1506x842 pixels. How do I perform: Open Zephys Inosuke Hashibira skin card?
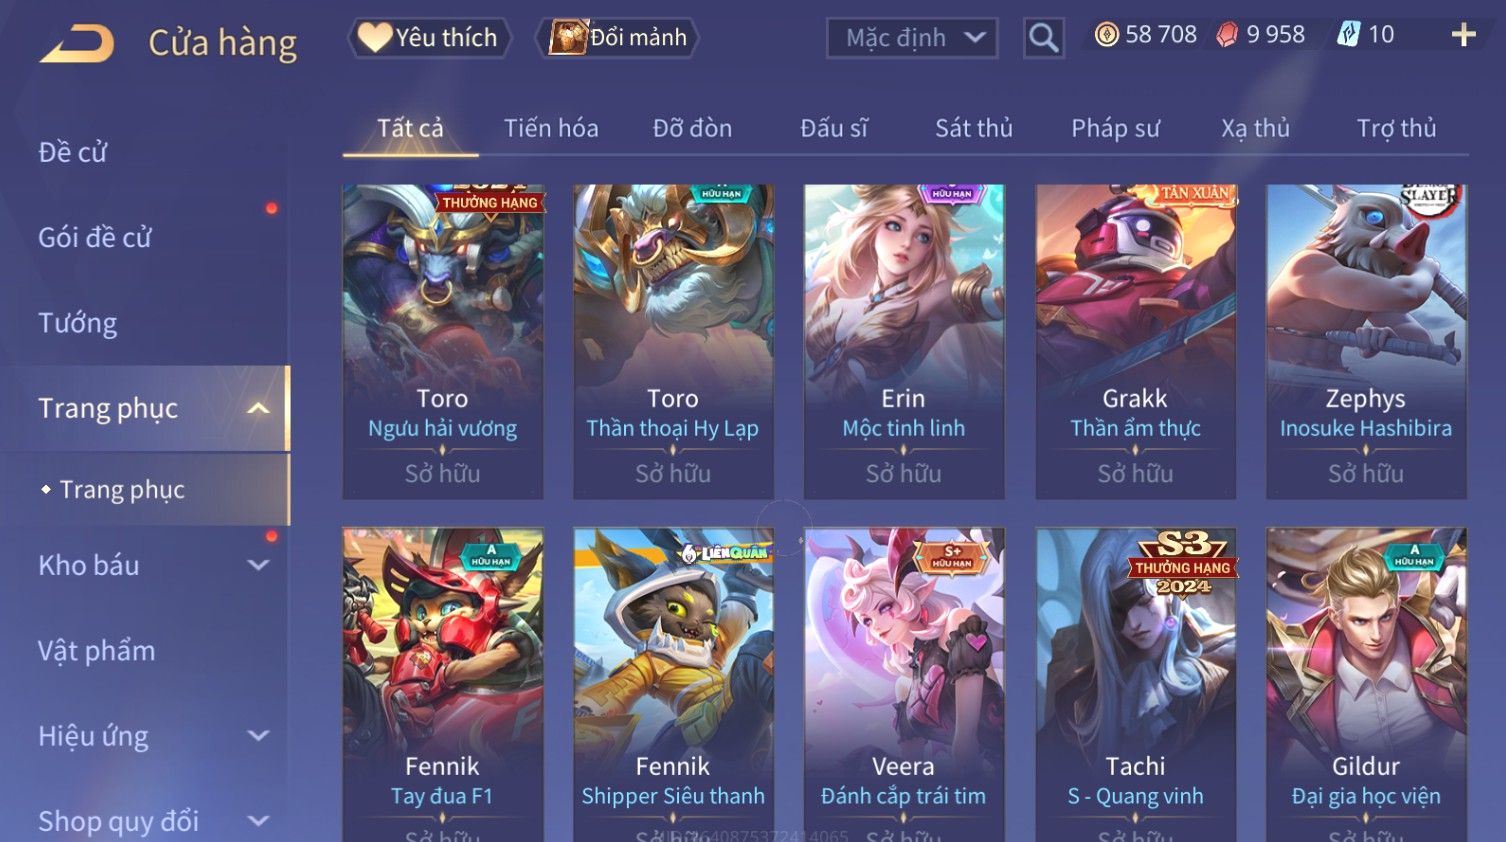click(x=1366, y=341)
